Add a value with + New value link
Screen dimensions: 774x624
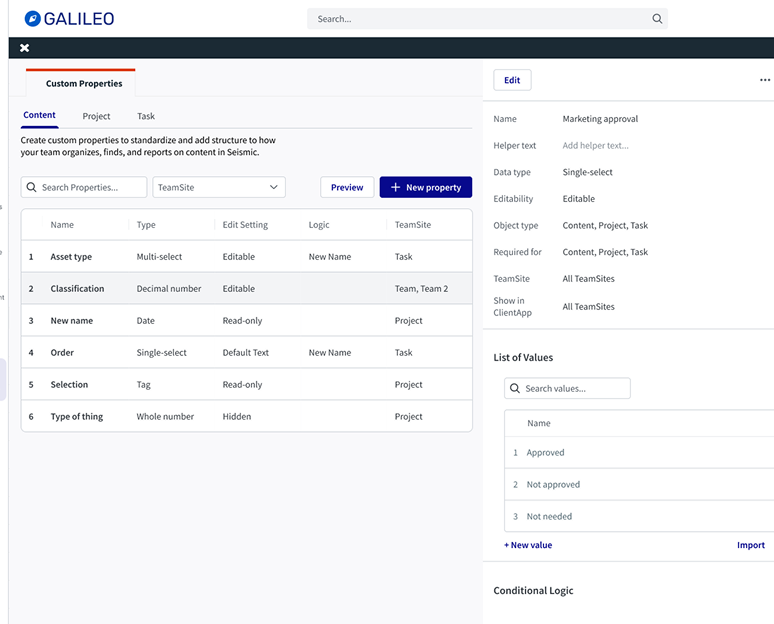point(528,545)
